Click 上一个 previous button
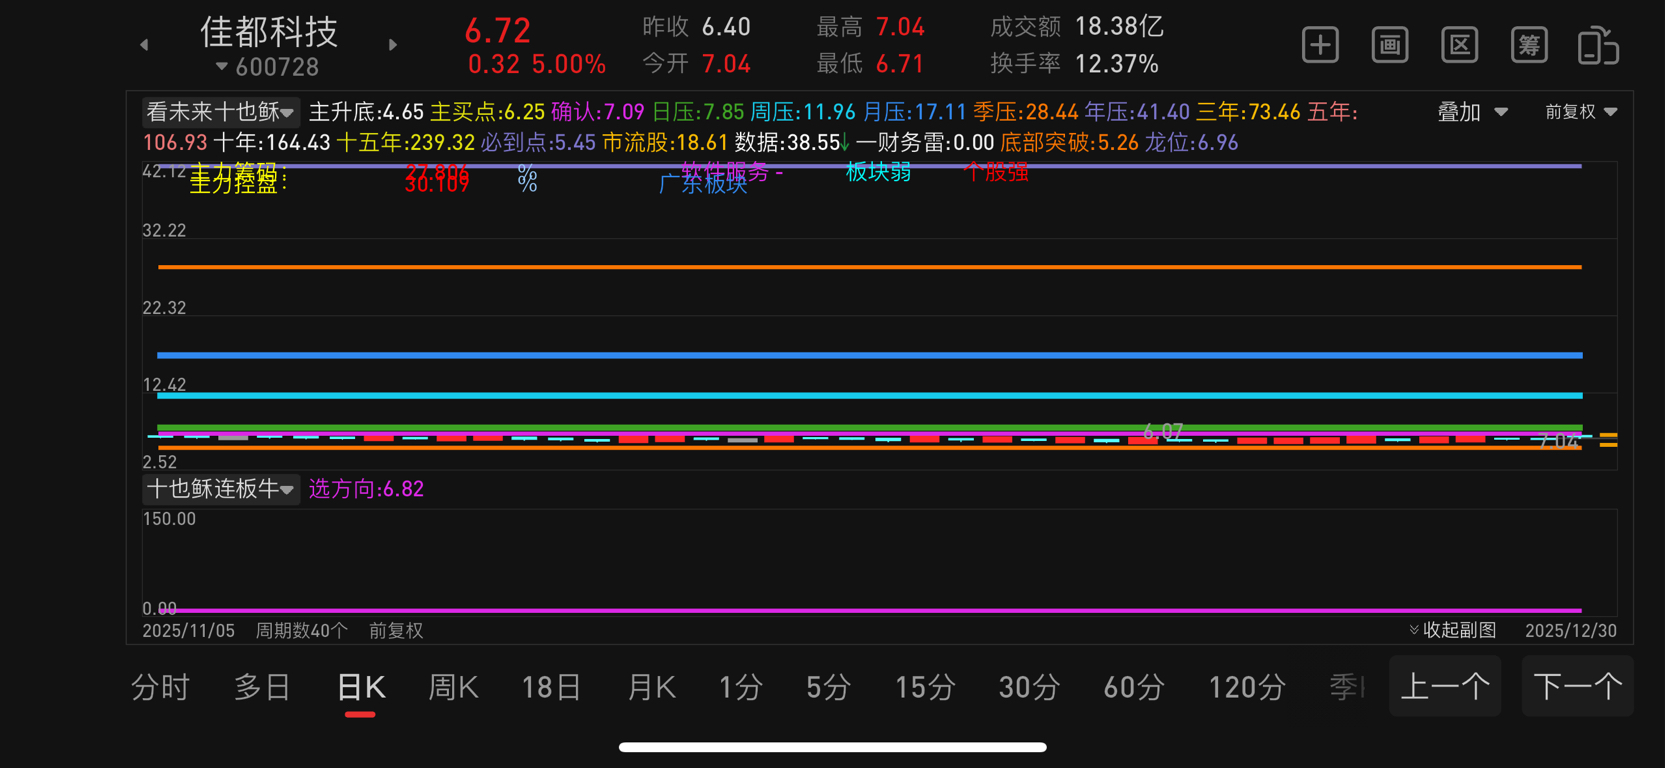 click(1445, 687)
